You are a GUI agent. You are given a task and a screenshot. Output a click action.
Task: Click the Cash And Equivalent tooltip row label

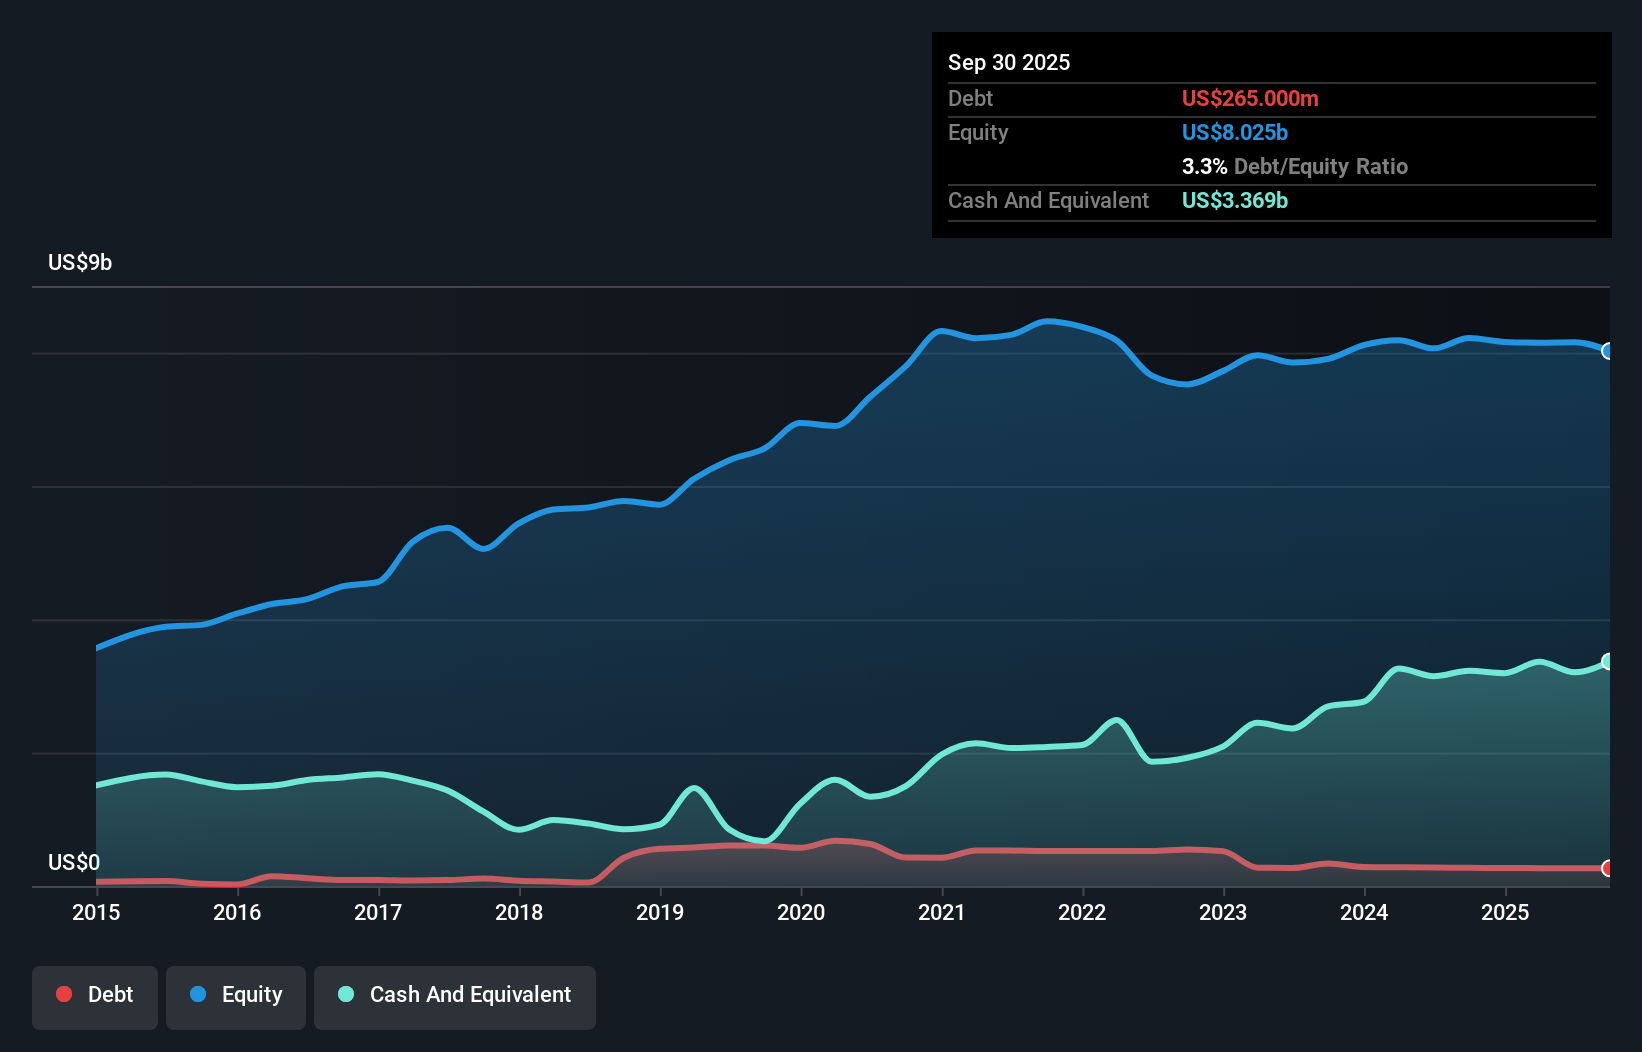[x=1048, y=200]
